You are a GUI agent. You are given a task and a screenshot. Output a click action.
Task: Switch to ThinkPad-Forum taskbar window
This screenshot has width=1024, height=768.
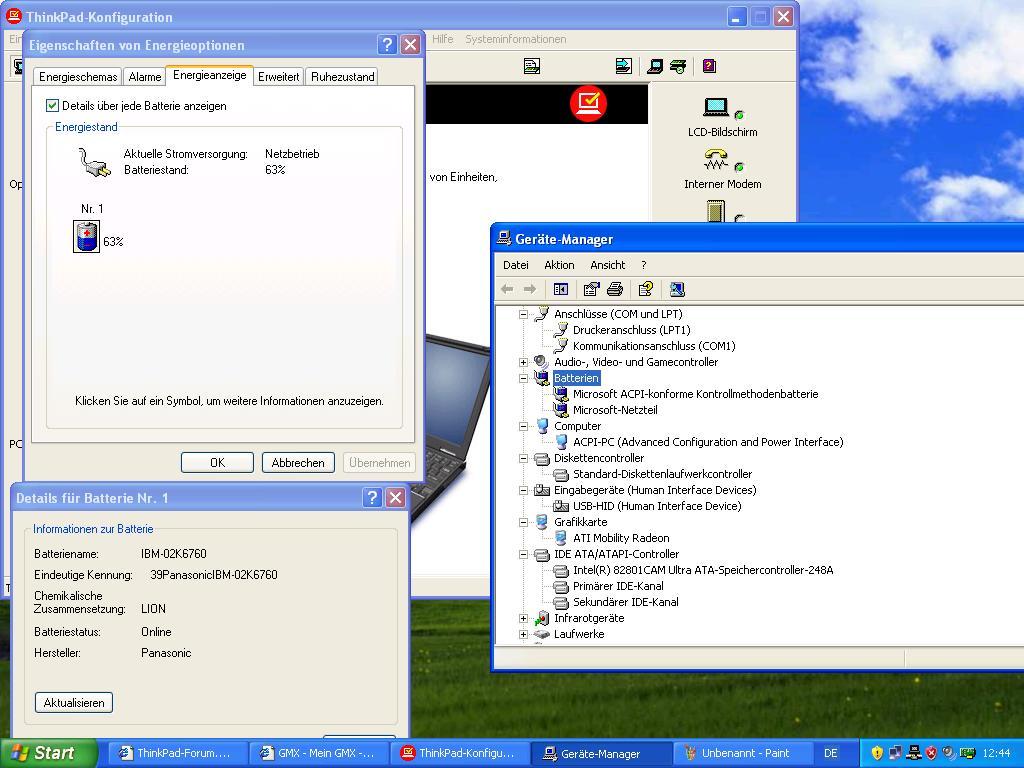click(x=176, y=753)
